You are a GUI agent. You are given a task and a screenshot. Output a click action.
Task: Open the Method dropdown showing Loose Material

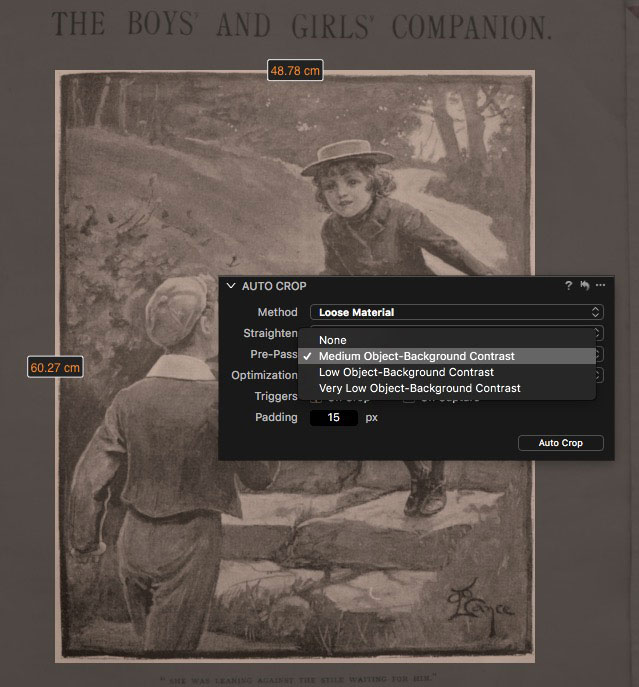pyautogui.click(x=457, y=312)
